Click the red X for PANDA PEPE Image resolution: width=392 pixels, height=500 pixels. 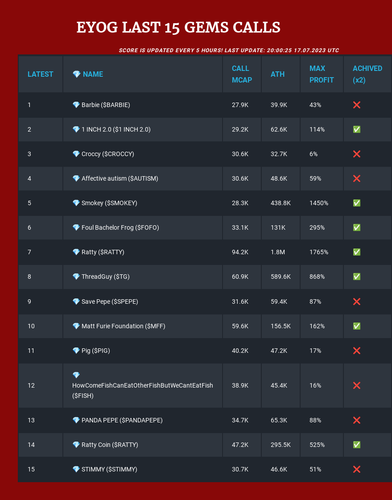356,420
